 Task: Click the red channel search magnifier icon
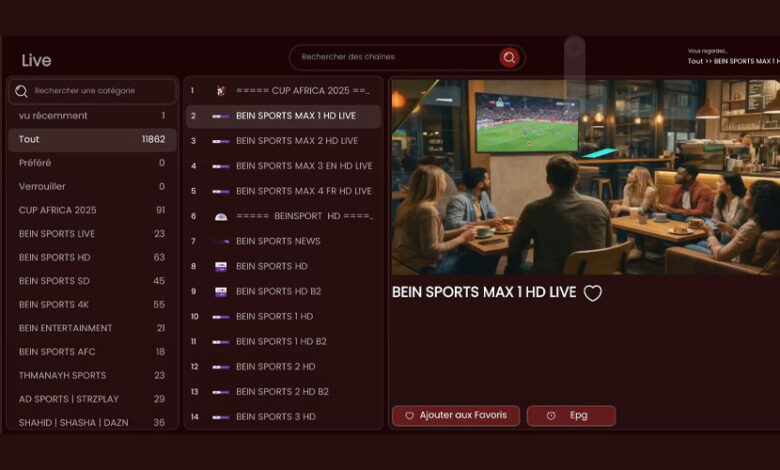pos(509,58)
